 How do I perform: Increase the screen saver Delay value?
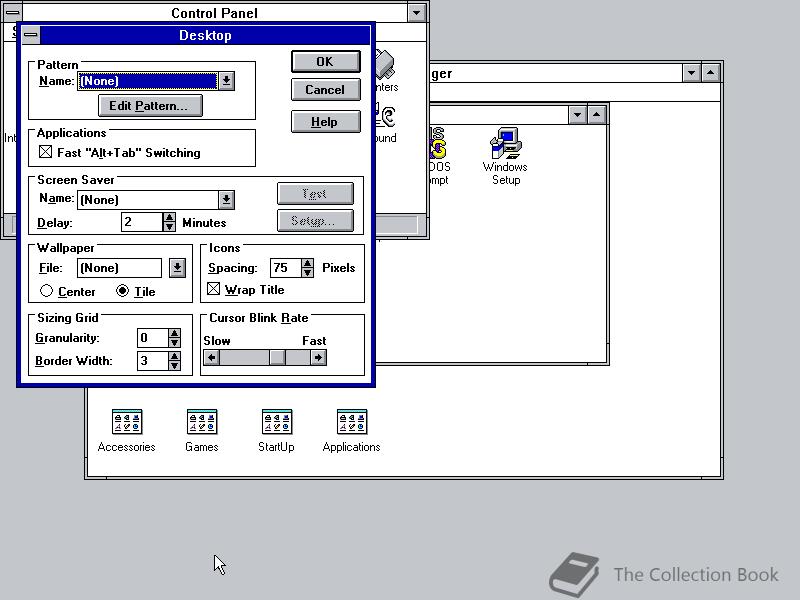pos(169,217)
